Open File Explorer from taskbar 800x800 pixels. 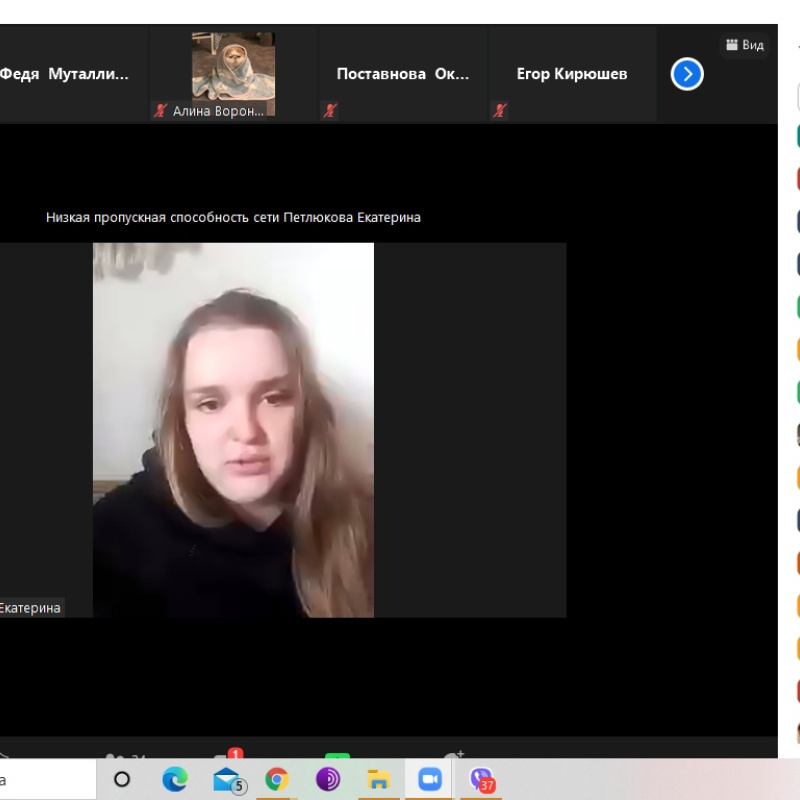click(x=378, y=779)
